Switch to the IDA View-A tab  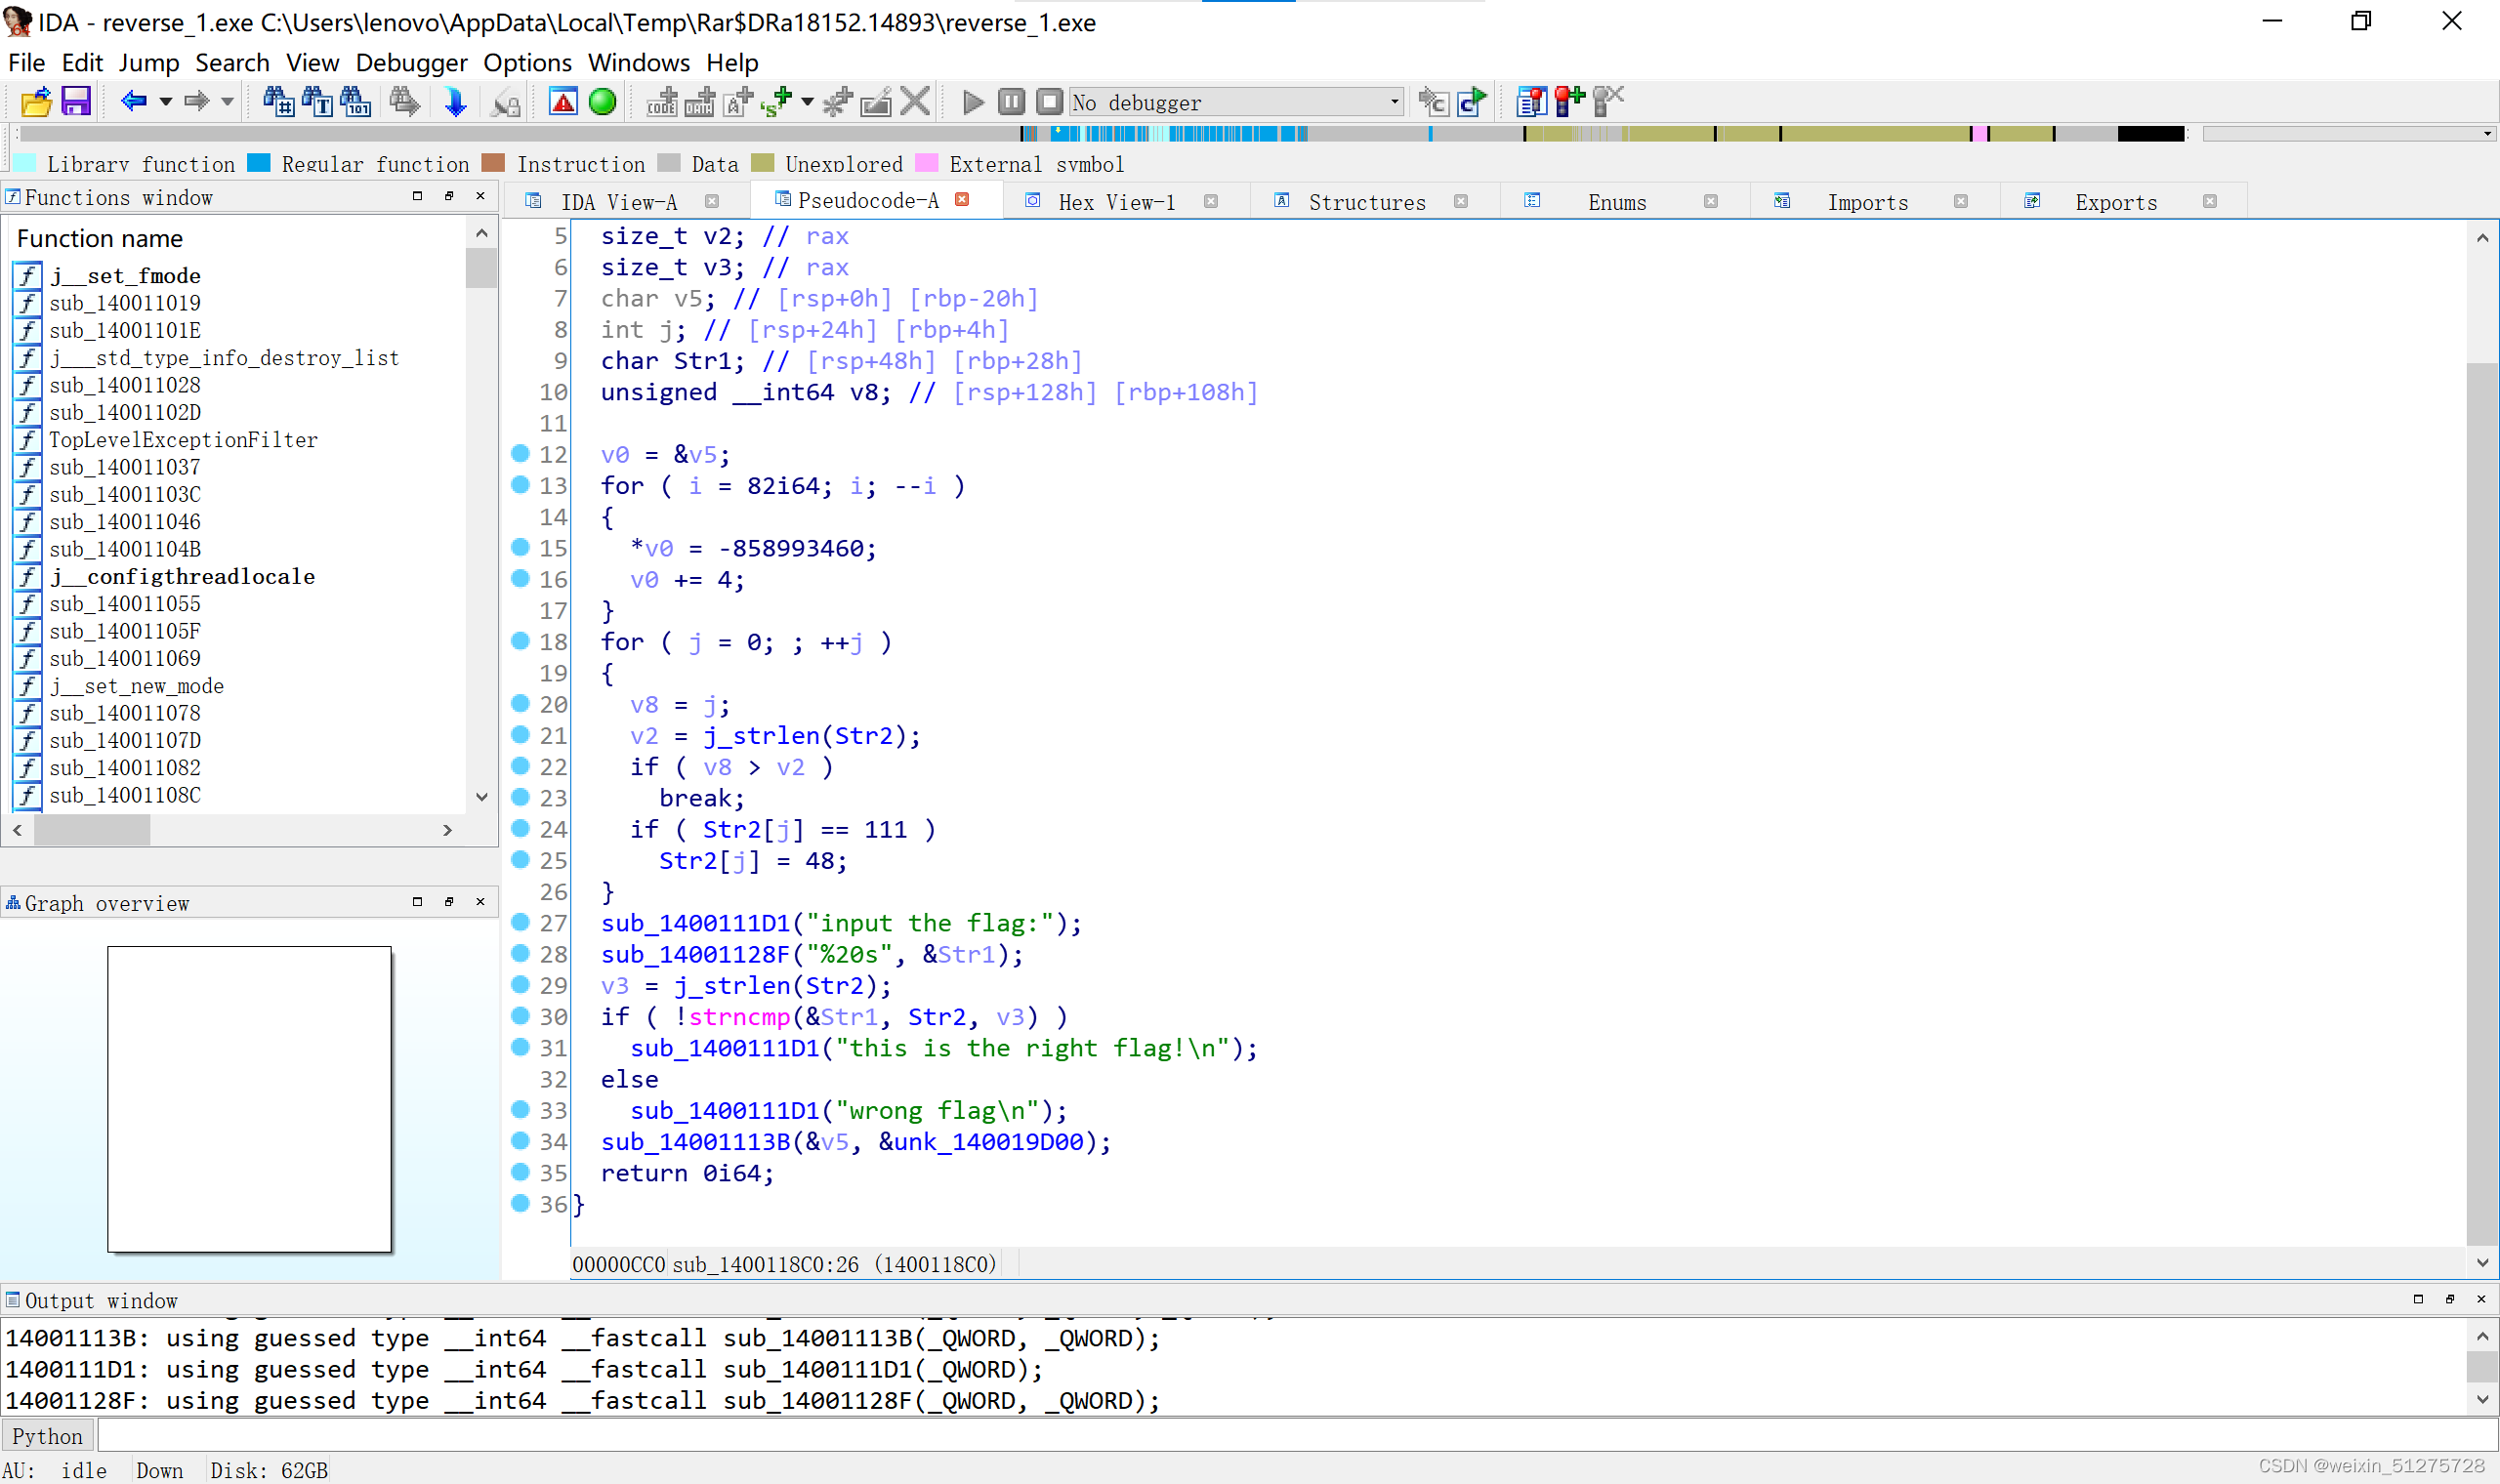(x=619, y=202)
